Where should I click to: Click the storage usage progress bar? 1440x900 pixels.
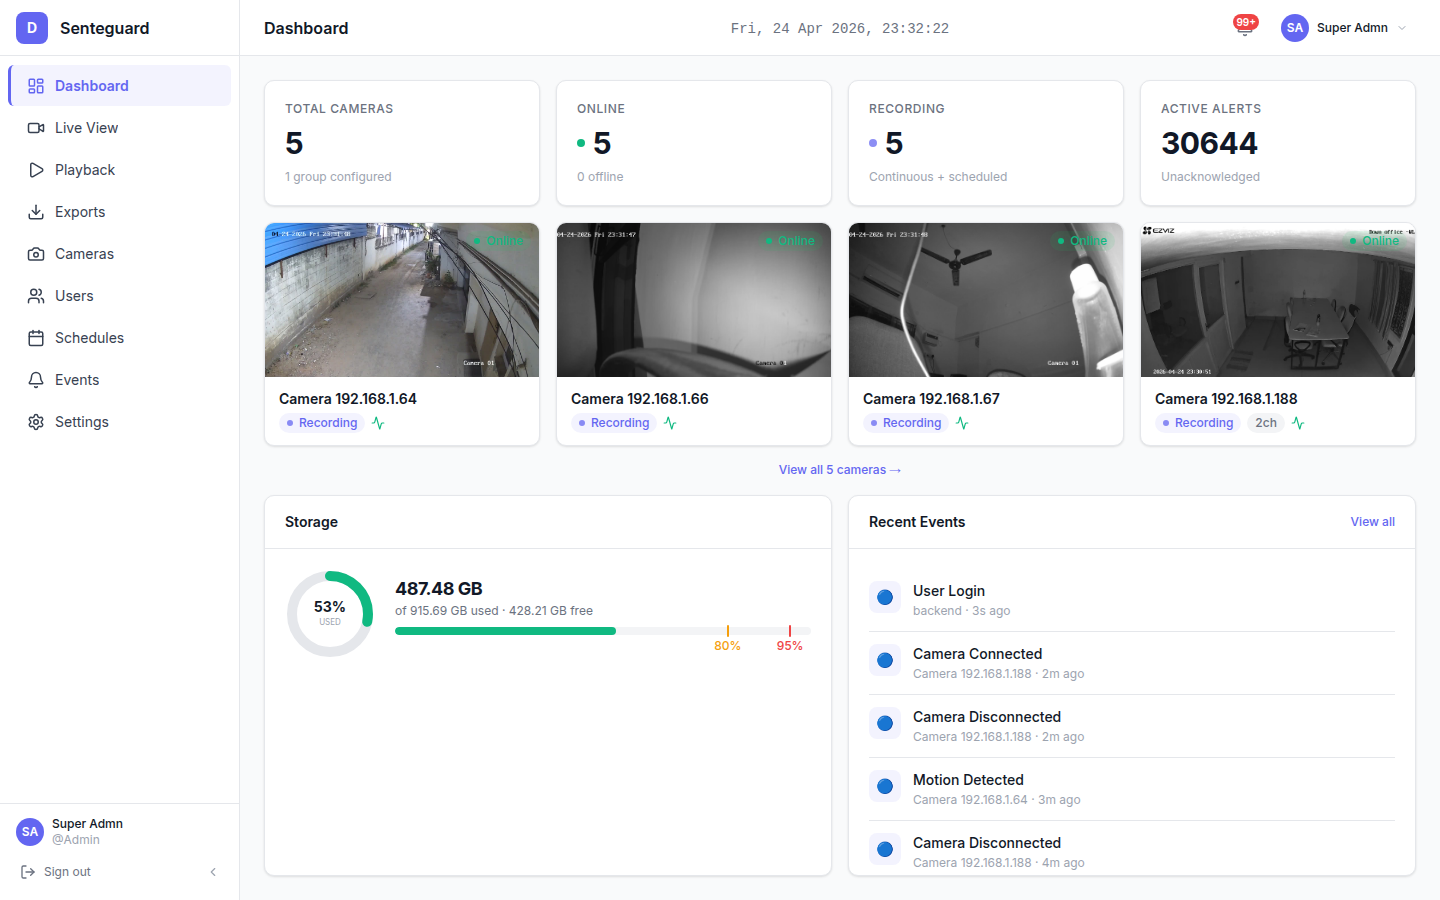coord(602,631)
